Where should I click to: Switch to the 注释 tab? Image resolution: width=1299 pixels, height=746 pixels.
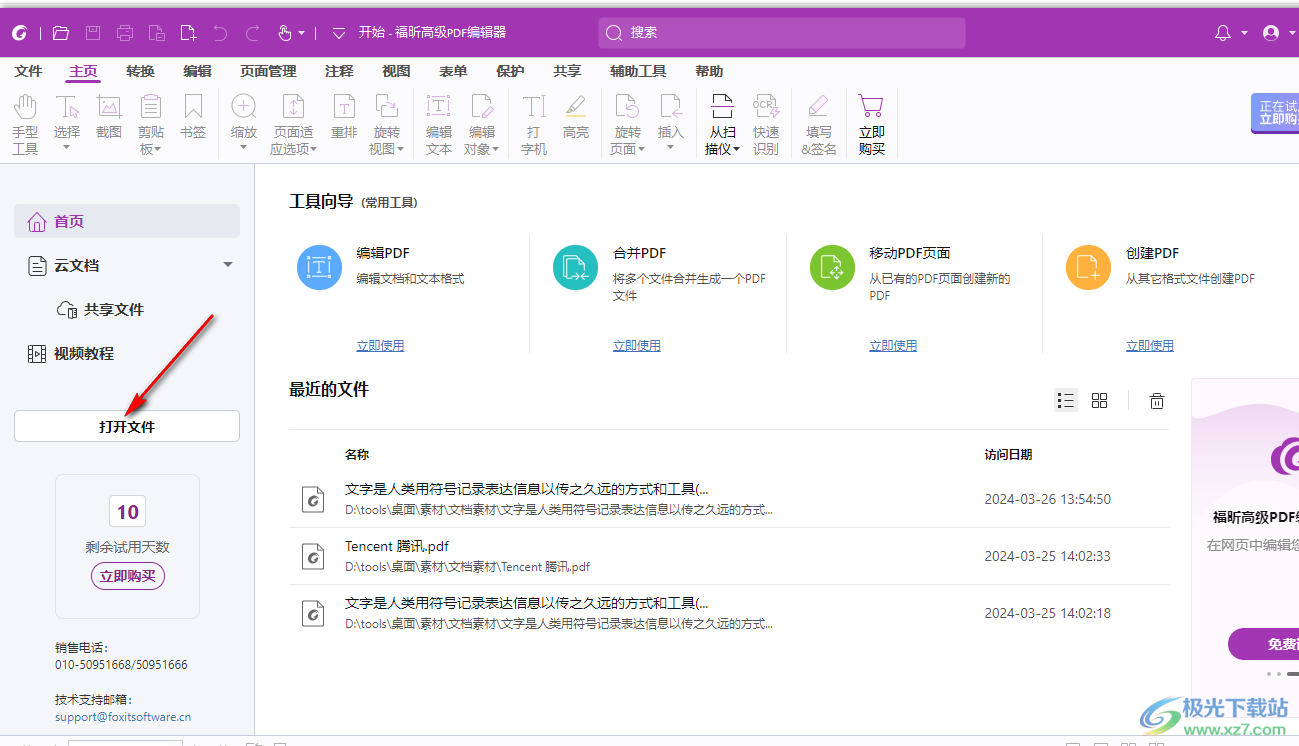340,71
